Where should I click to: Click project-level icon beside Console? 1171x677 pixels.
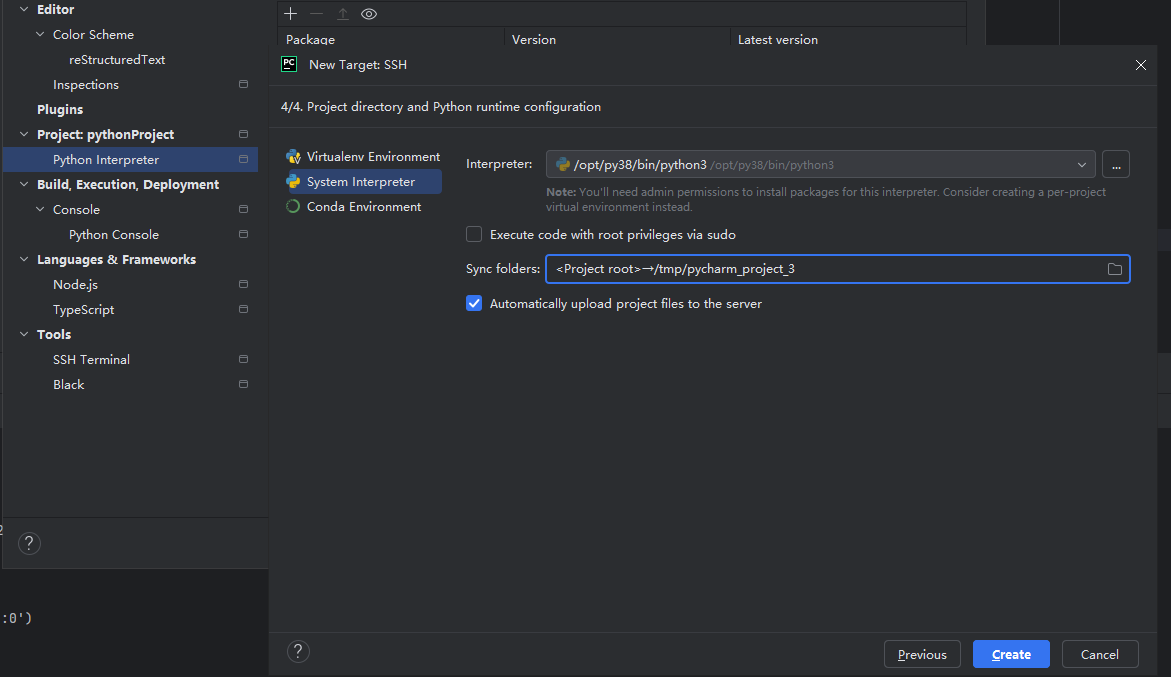point(243,210)
